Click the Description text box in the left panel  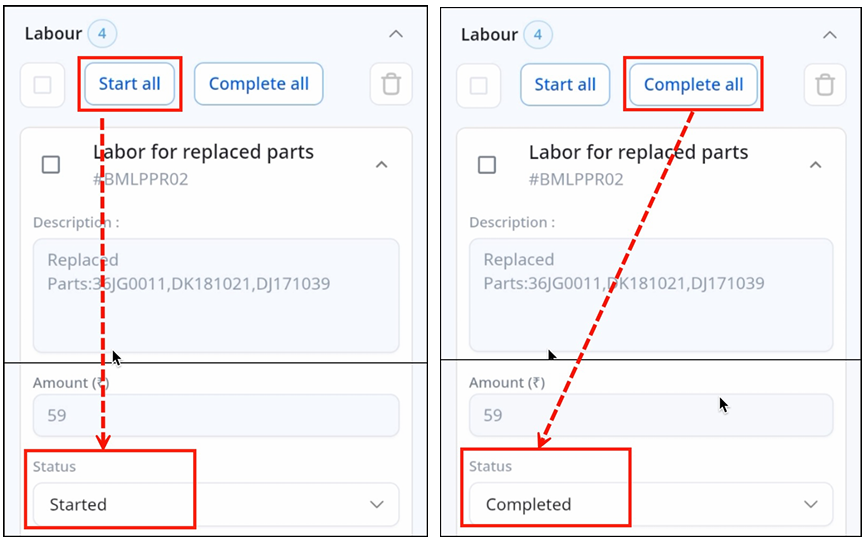pyautogui.click(x=215, y=295)
